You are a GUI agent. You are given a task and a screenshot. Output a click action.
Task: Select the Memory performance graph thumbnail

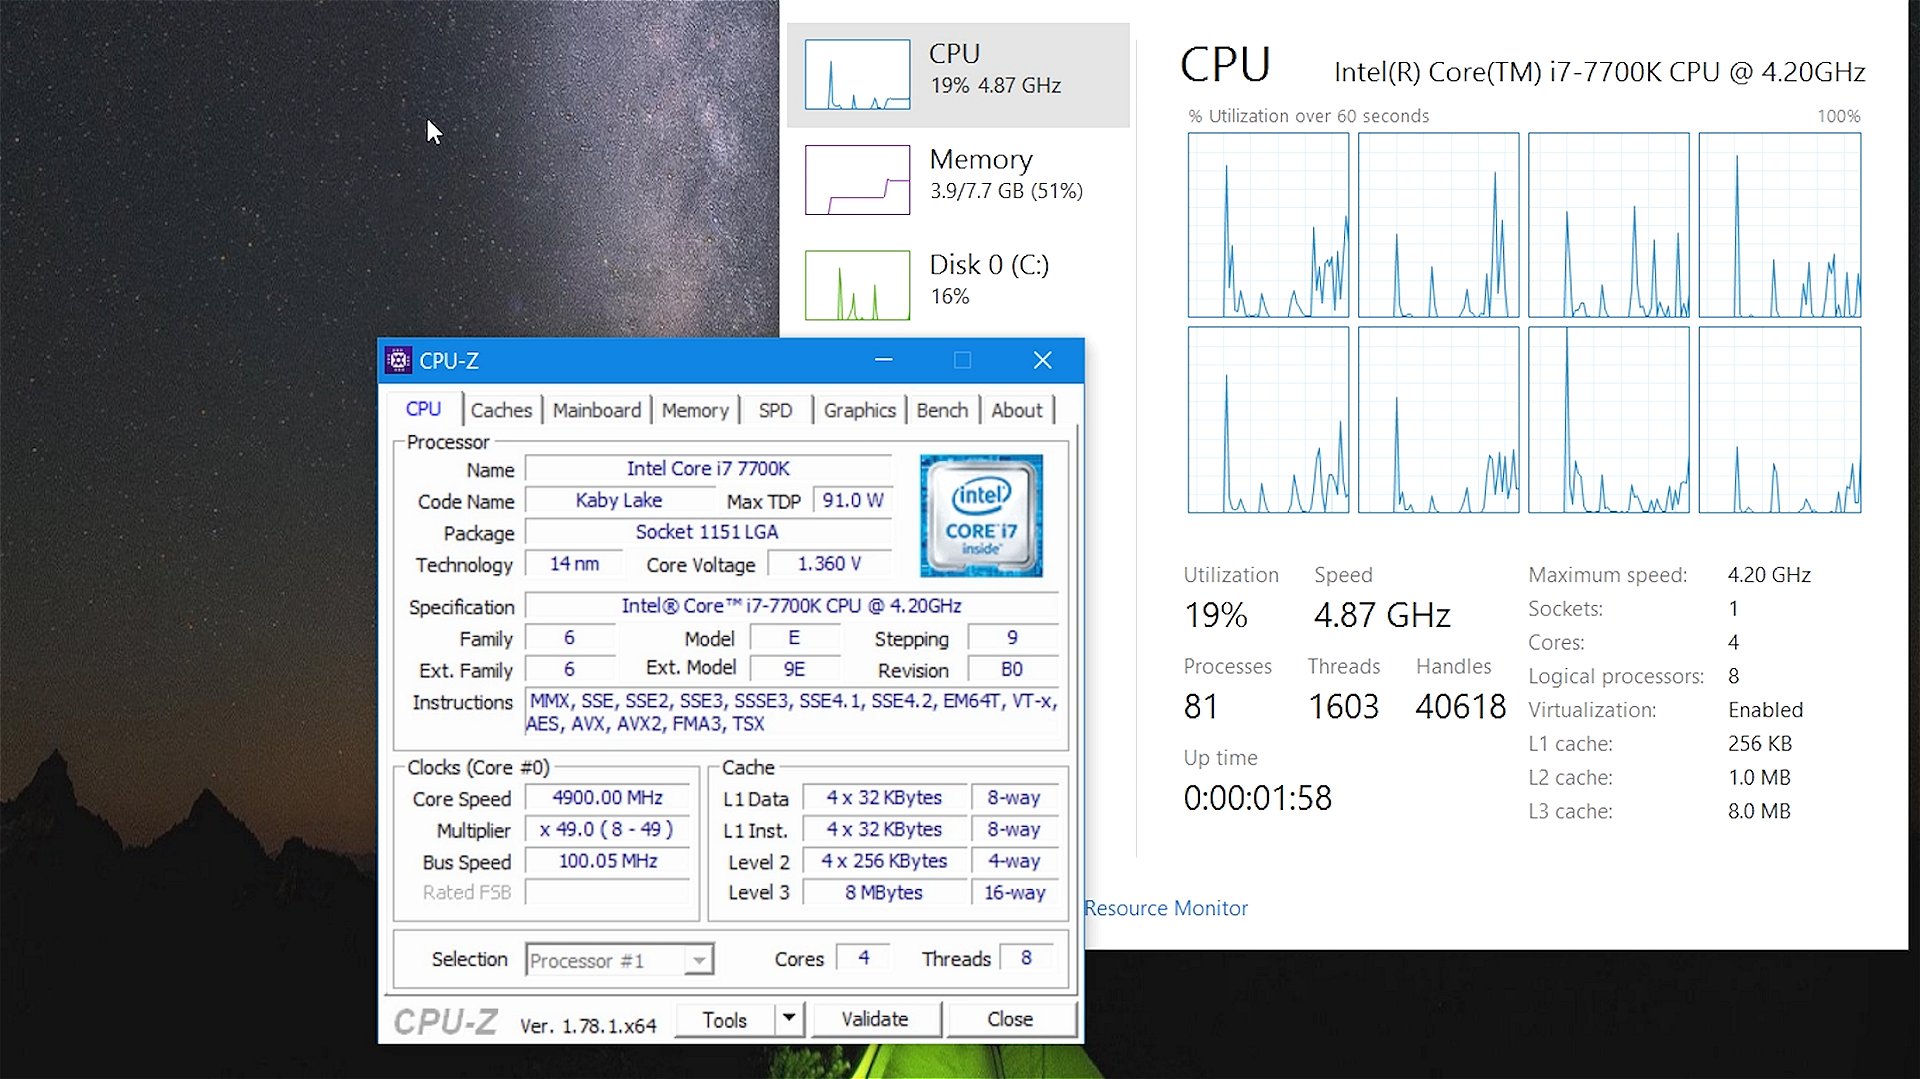857,180
